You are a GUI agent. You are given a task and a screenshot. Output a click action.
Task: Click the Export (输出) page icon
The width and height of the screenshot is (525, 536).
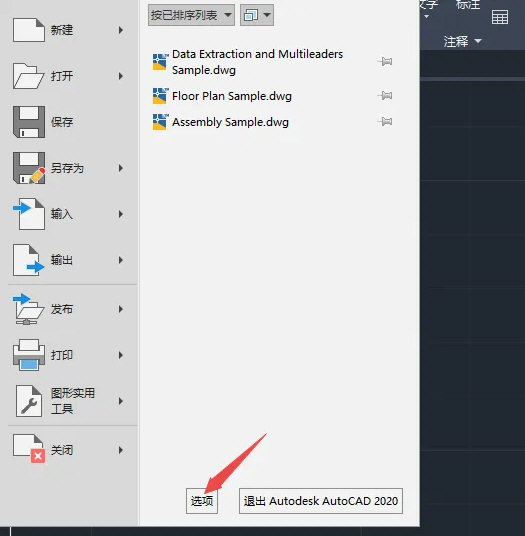(x=29, y=260)
